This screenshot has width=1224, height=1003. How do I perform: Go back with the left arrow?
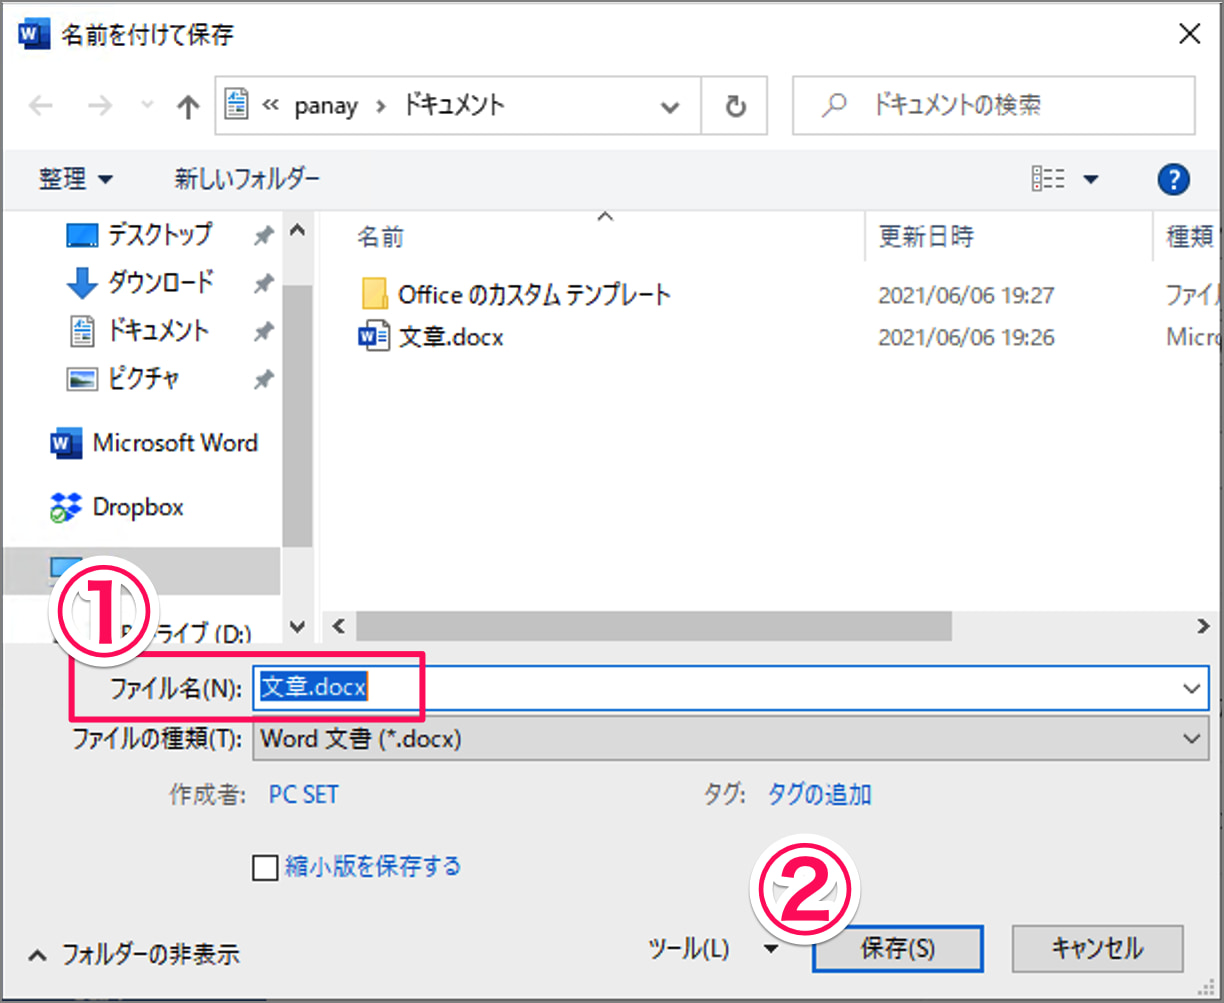coord(40,106)
